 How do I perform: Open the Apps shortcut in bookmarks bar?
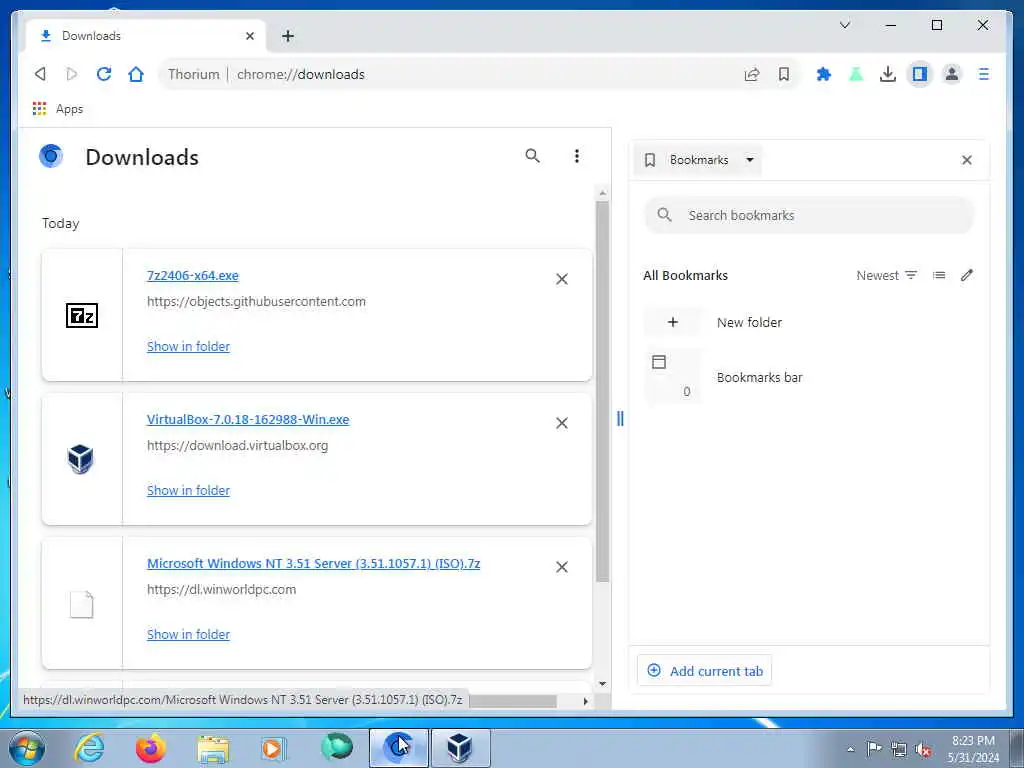58,109
